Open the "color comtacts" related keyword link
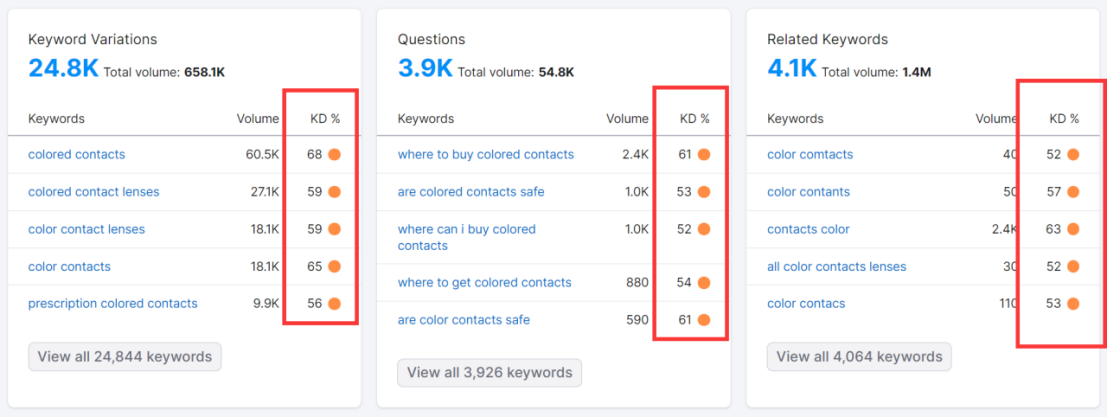Image resolution: width=1108 pixels, height=418 pixels. tap(810, 155)
